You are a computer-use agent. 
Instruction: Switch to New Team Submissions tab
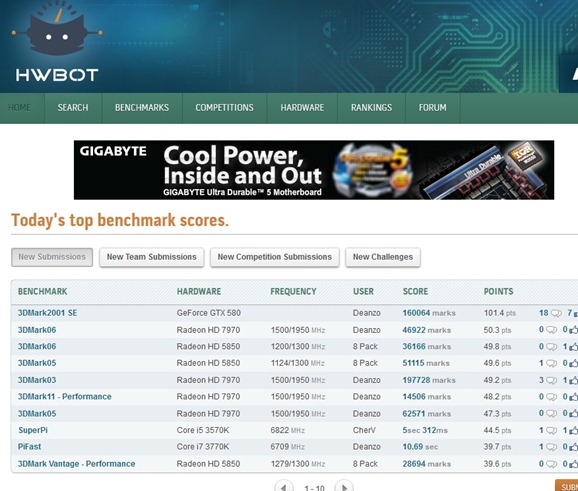coord(152,257)
